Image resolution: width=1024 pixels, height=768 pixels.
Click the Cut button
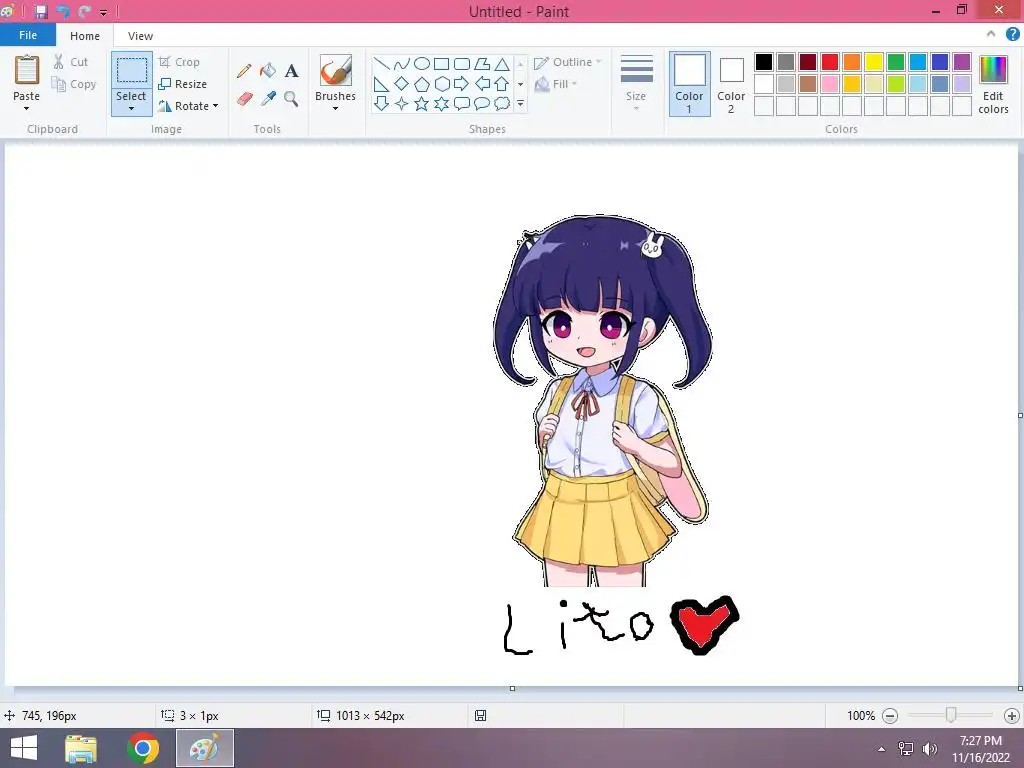pyautogui.click(x=71, y=62)
